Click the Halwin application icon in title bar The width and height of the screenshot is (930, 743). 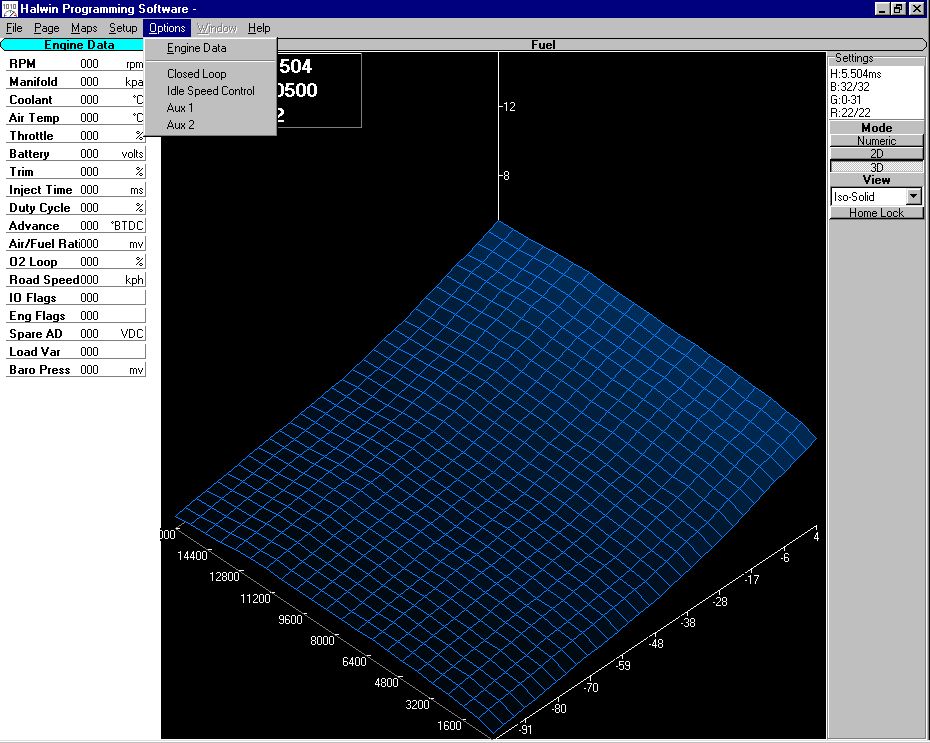9,9
